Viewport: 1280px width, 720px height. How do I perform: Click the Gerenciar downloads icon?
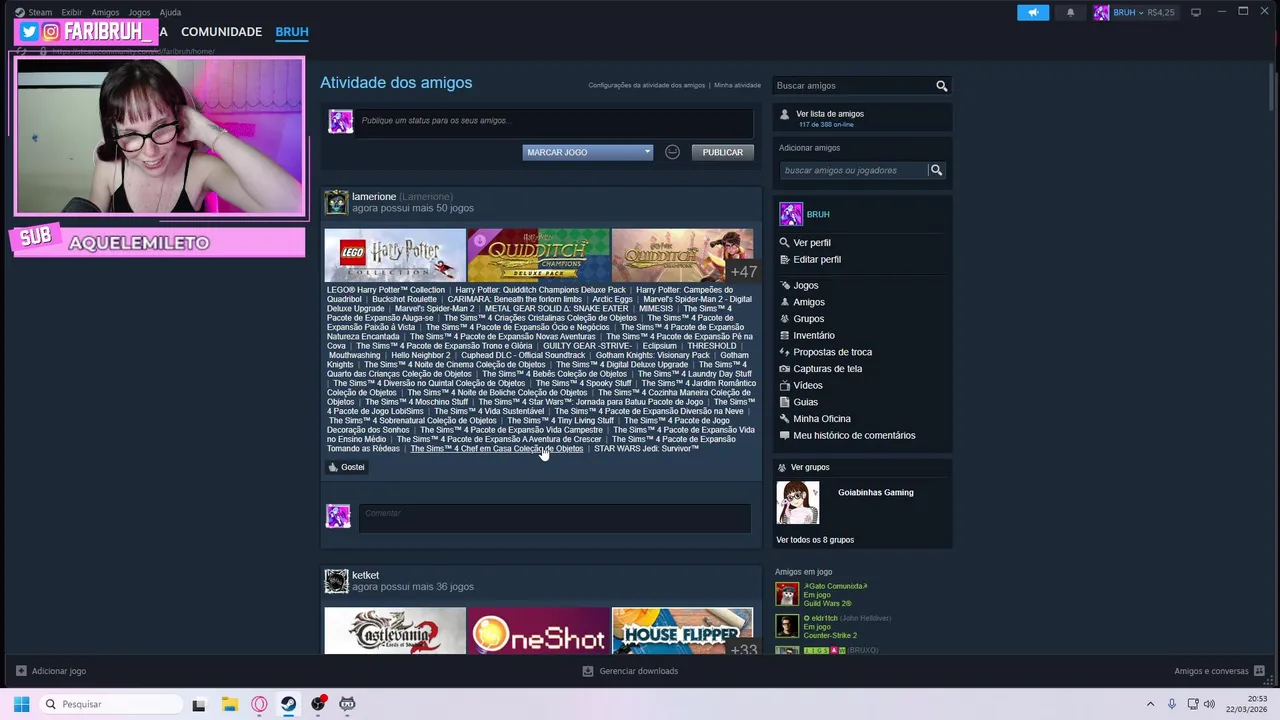point(588,671)
